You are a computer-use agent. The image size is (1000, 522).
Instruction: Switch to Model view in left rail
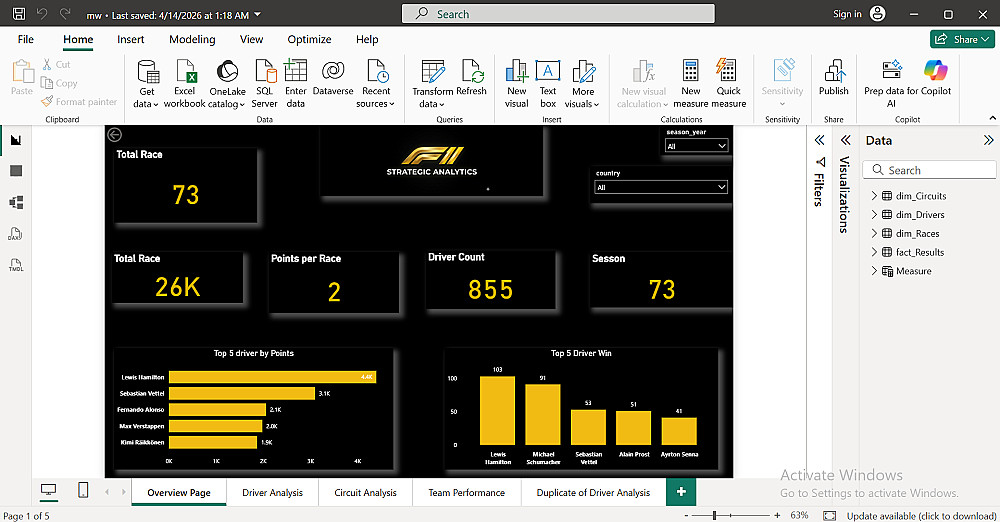(x=16, y=202)
